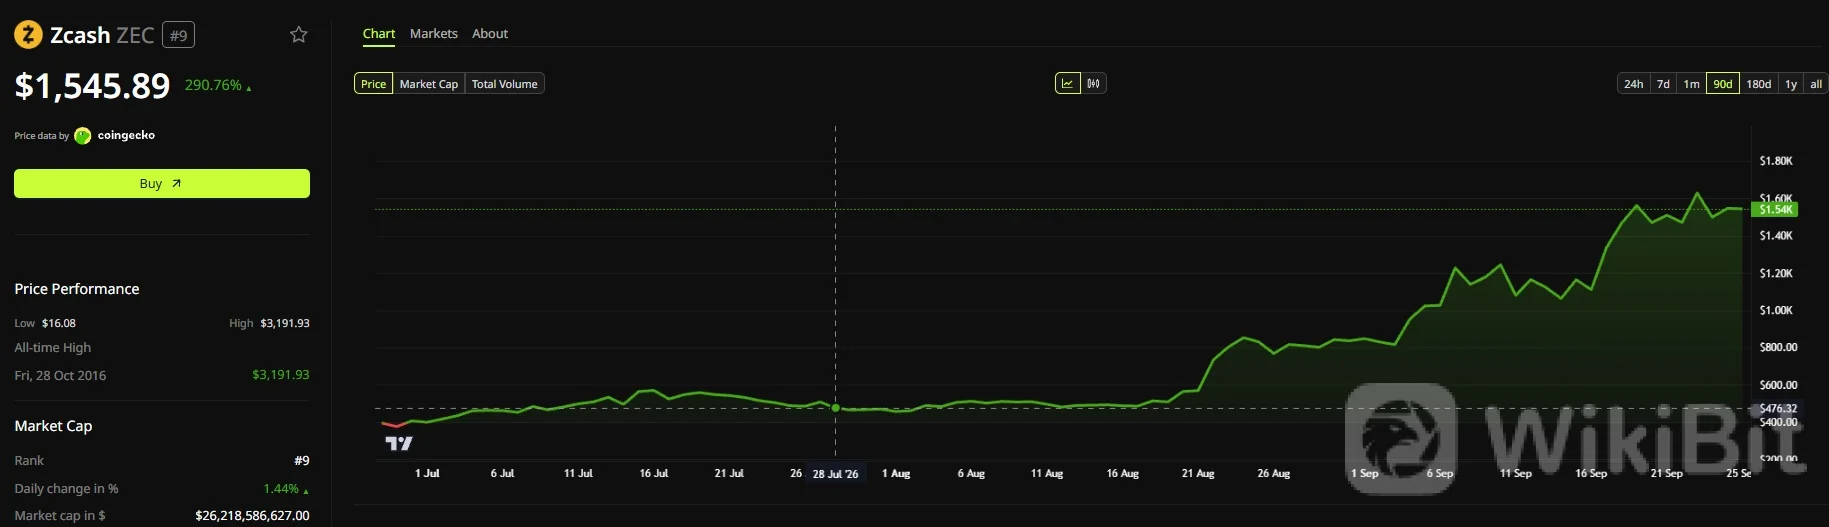This screenshot has width=1829, height=527.
Task: Click the $26,218,586,627.00 market cap value
Action: tap(252, 516)
